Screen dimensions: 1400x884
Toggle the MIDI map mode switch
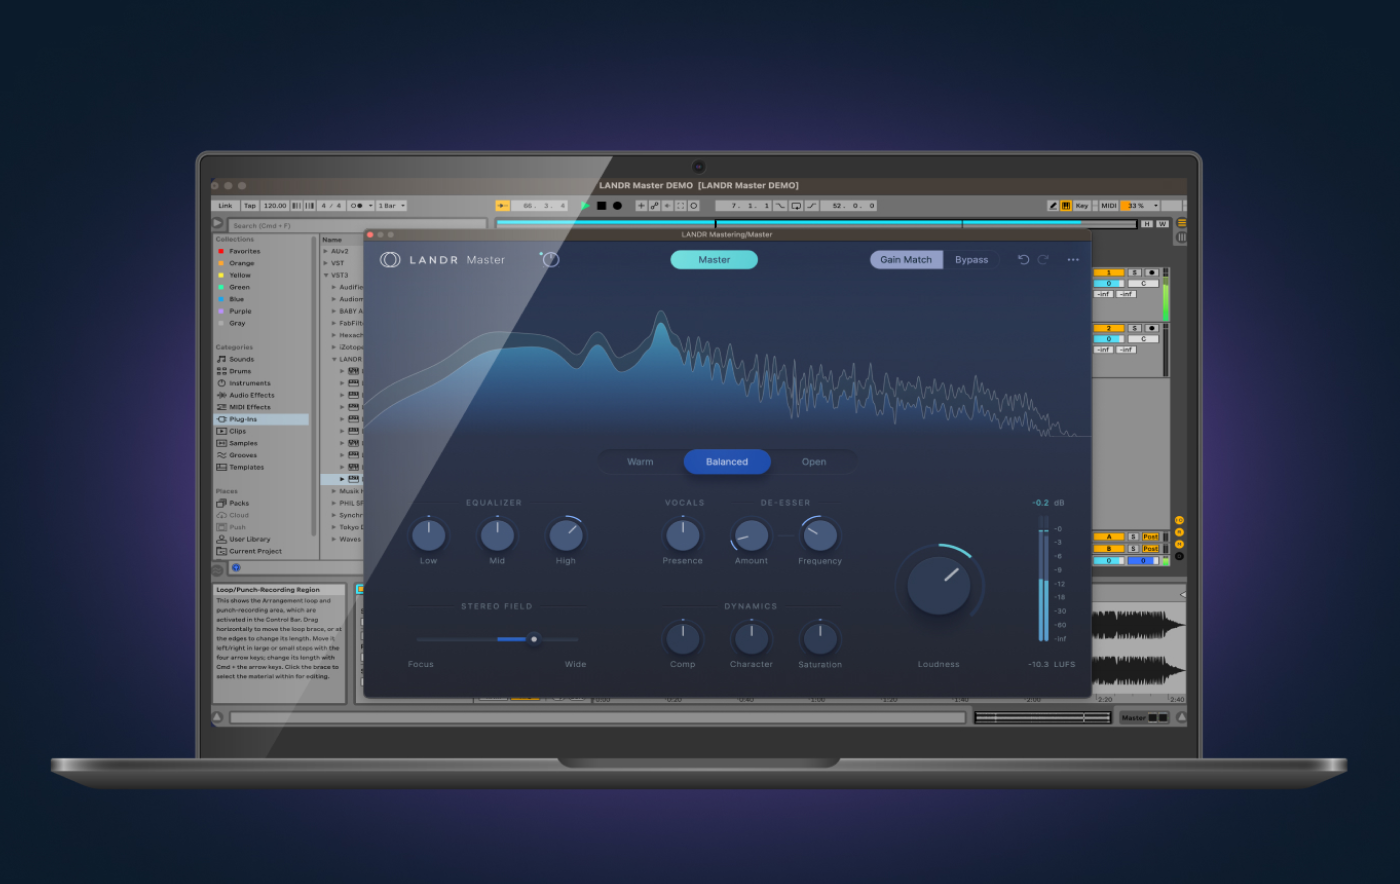click(1108, 205)
